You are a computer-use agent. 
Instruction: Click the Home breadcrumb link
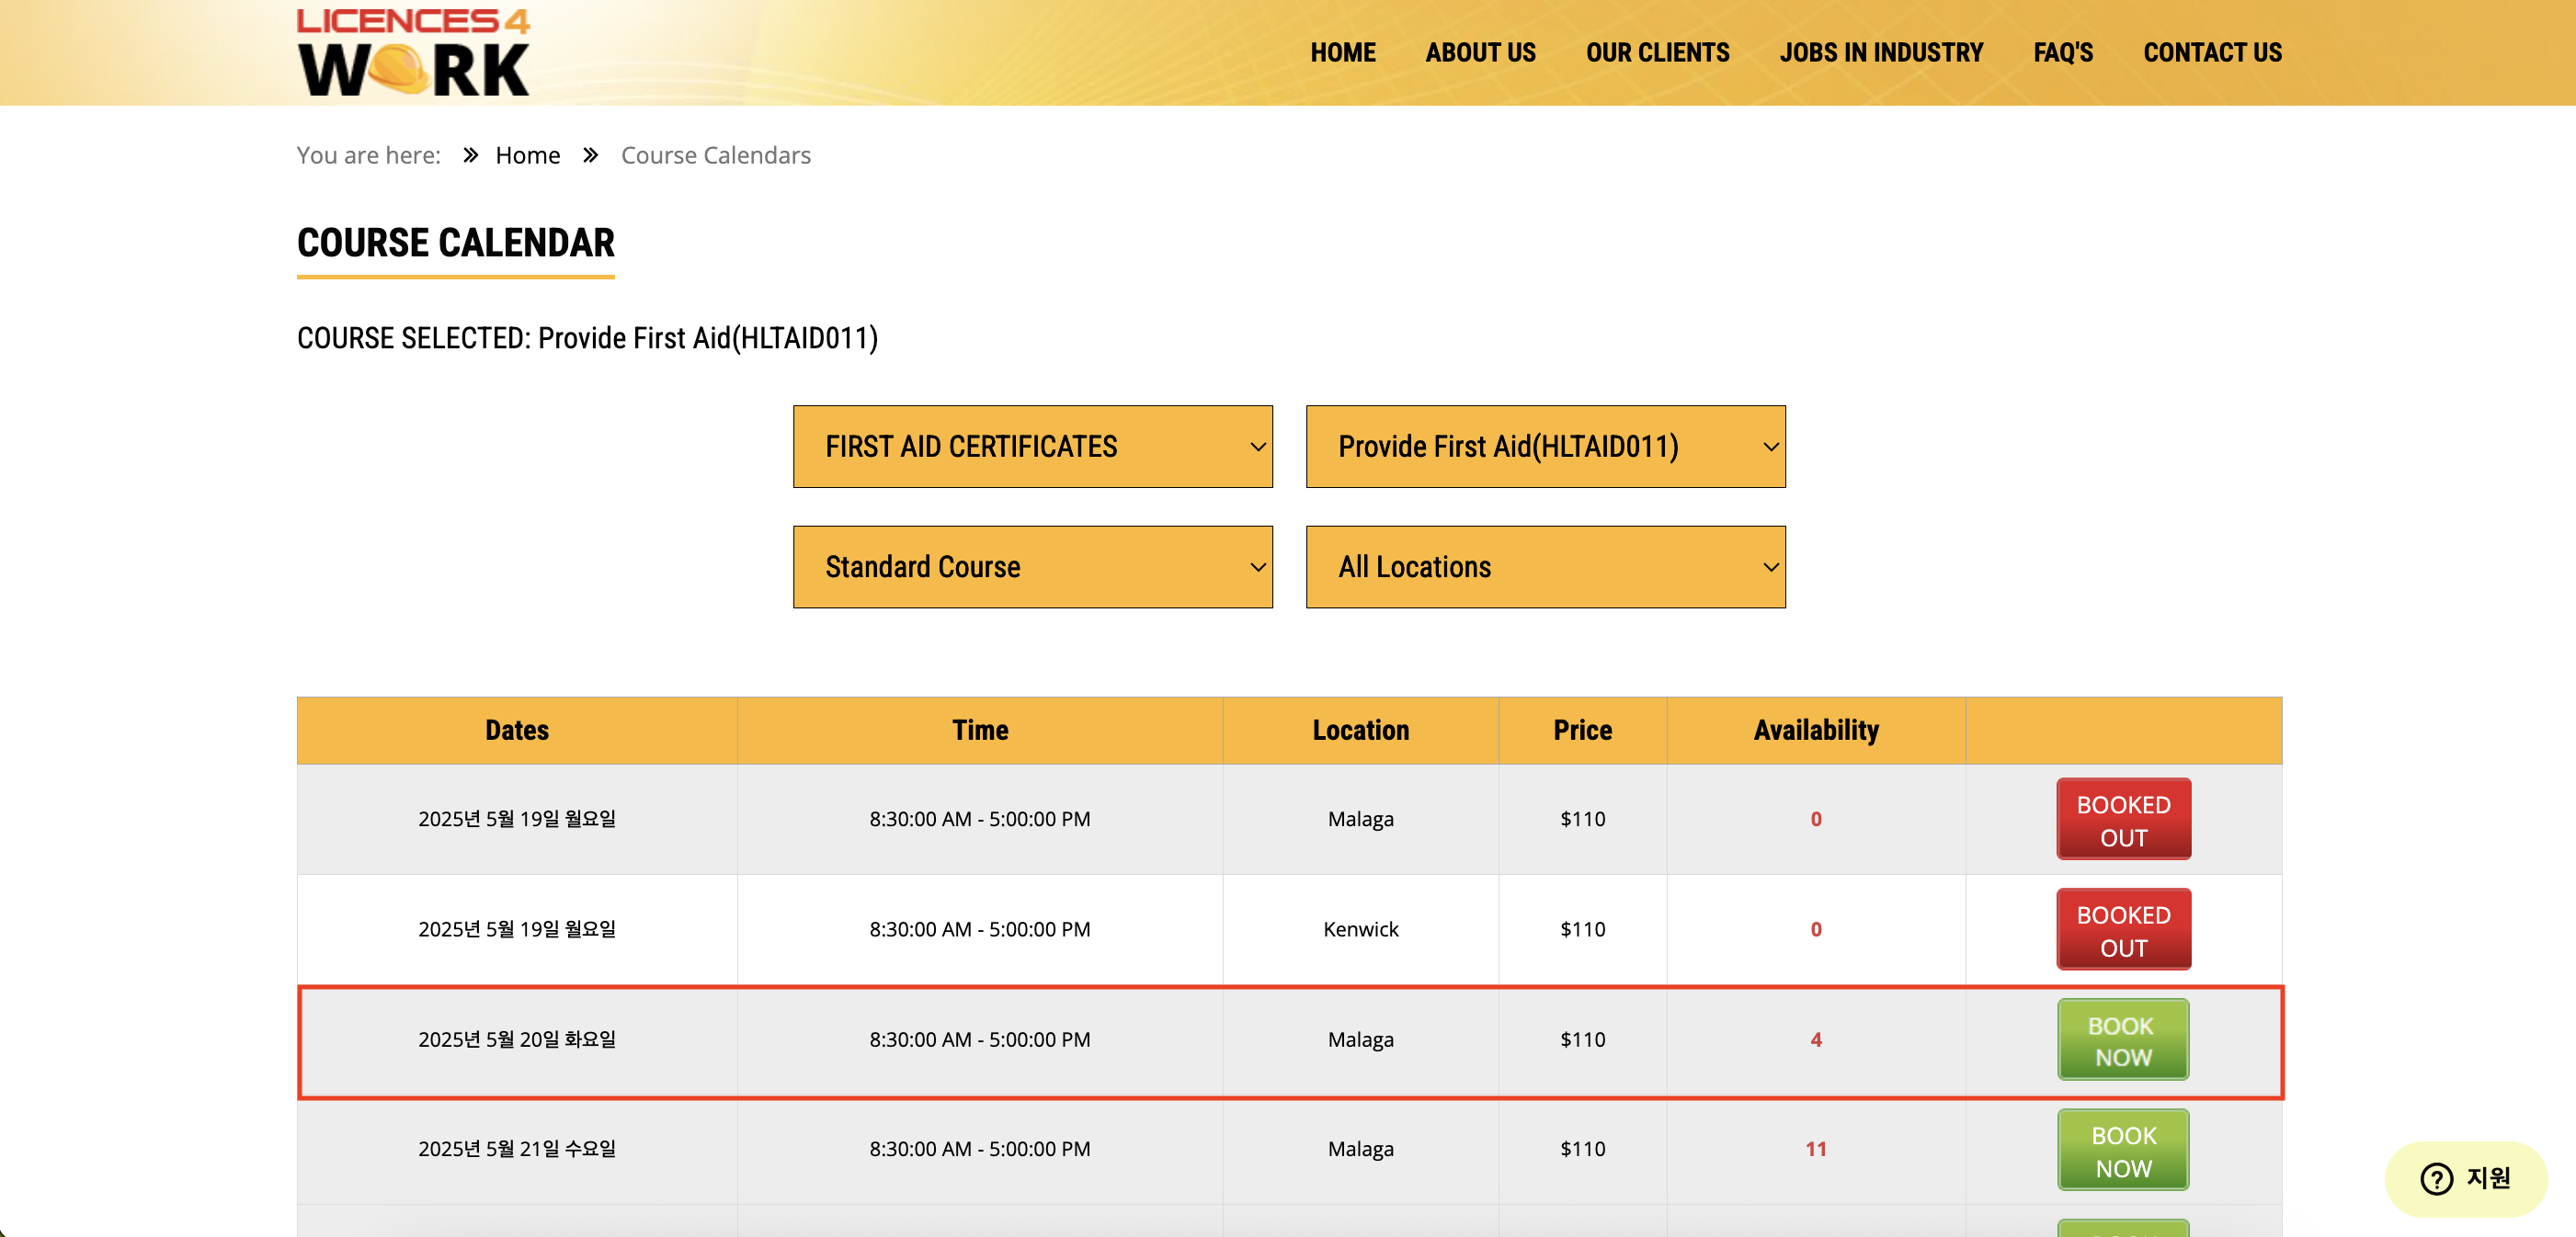pos(527,155)
